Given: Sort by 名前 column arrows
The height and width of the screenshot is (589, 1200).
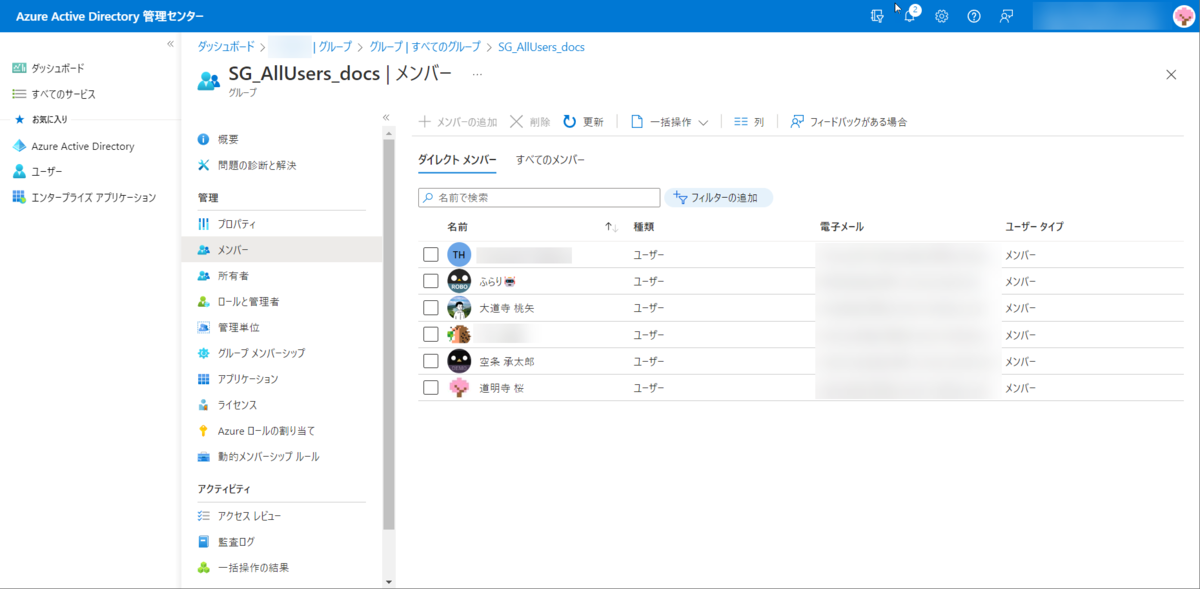Looking at the screenshot, I should tap(611, 227).
